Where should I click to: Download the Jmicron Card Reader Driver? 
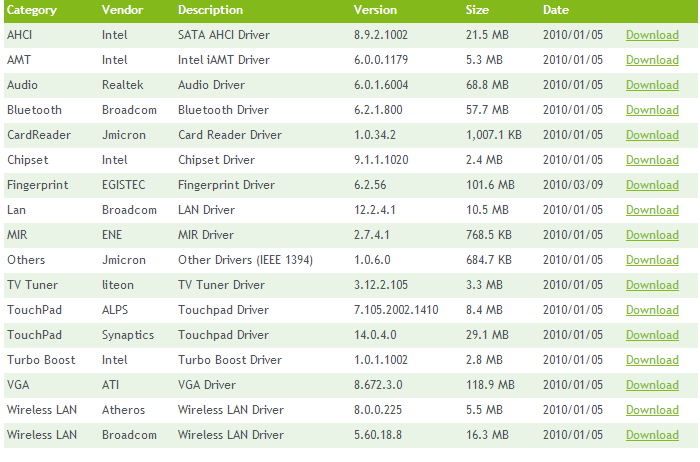pyautogui.click(x=652, y=135)
